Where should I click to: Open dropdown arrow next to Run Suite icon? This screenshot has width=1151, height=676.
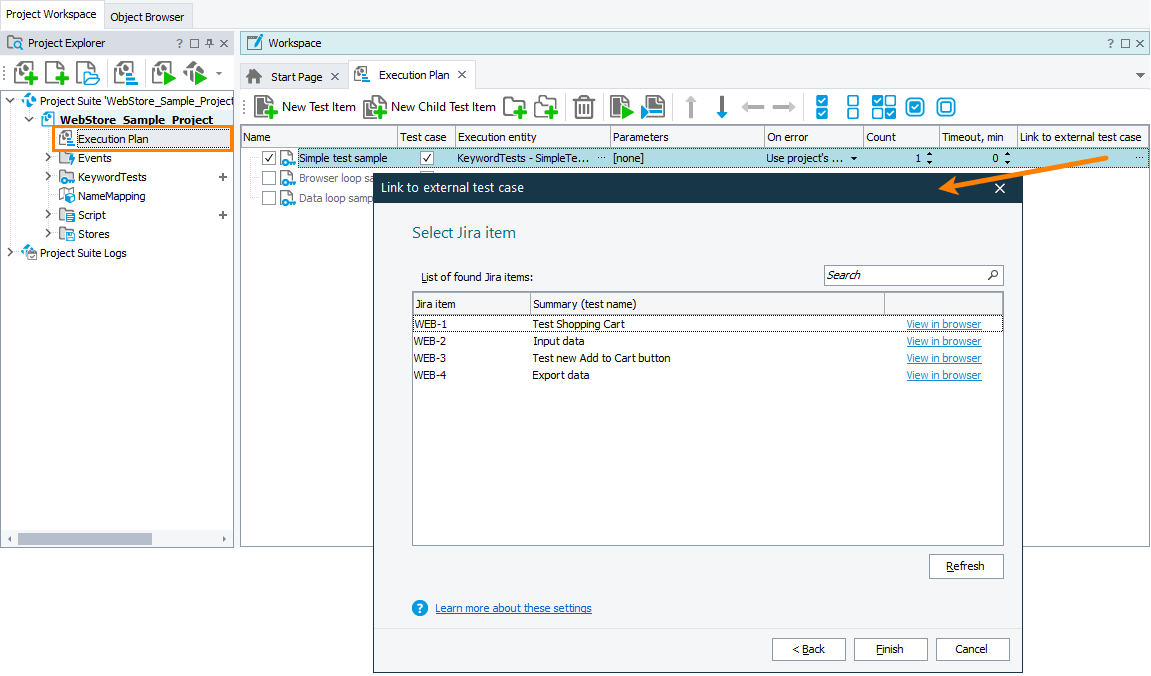click(219, 73)
